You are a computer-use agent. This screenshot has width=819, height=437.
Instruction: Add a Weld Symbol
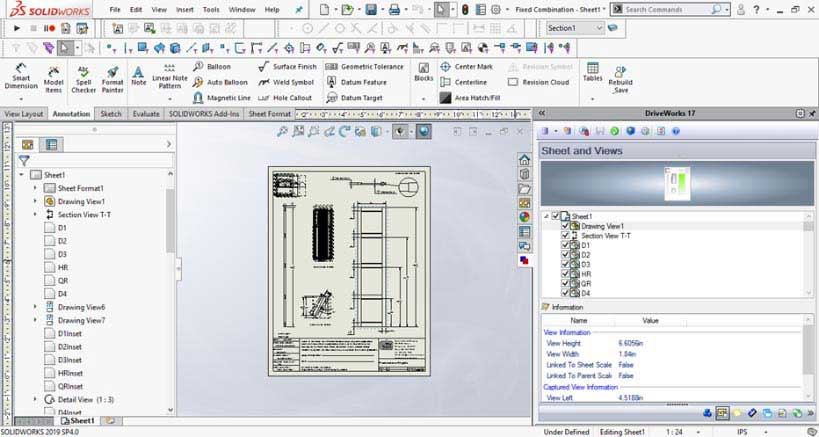click(286, 82)
